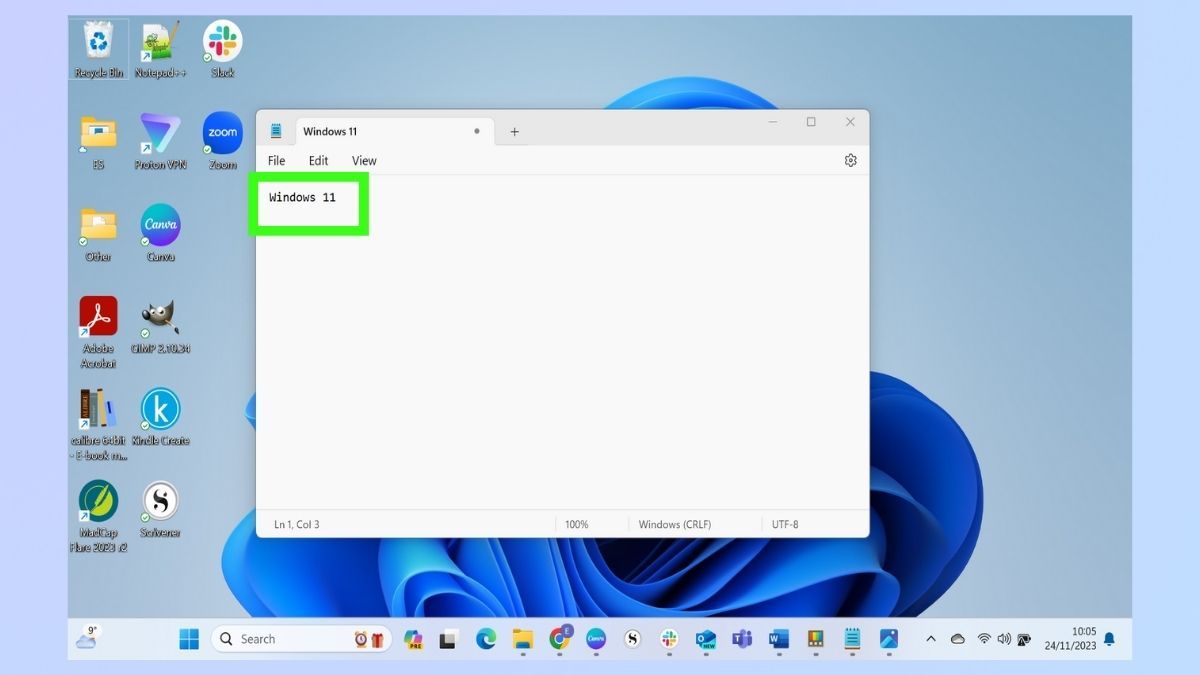The width and height of the screenshot is (1200, 675).
Task: Create a new tab with the plus button
Action: [514, 131]
